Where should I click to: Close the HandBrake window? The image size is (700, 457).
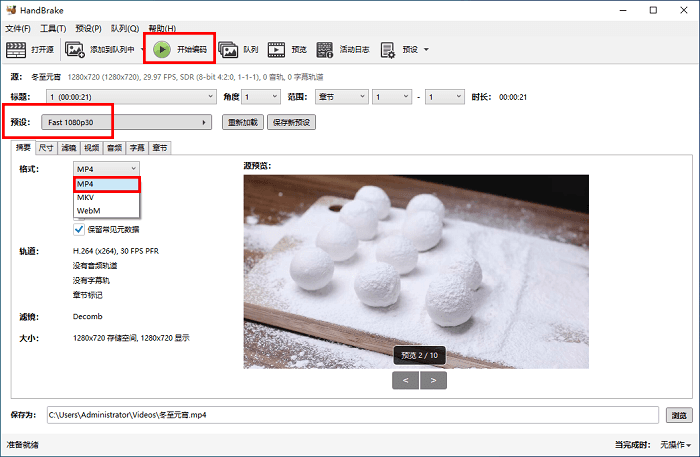click(683, 10)
